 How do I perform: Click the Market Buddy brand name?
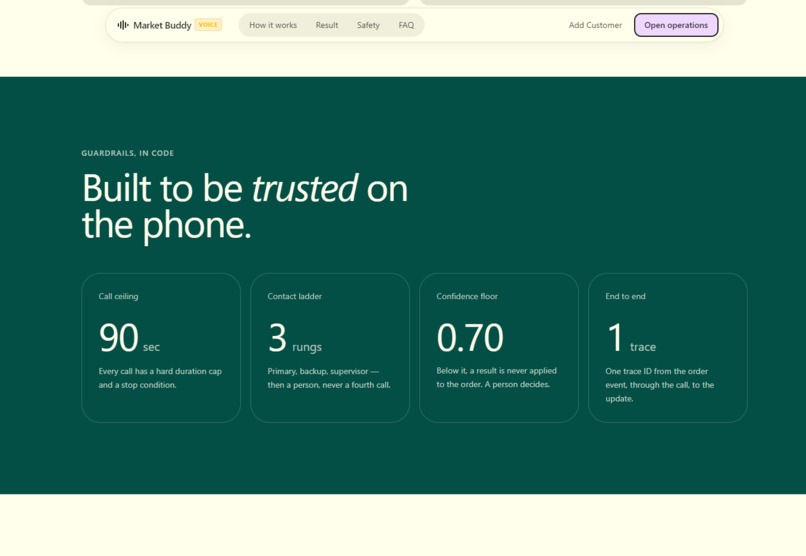pyautogui.click(x=162, y=25)
